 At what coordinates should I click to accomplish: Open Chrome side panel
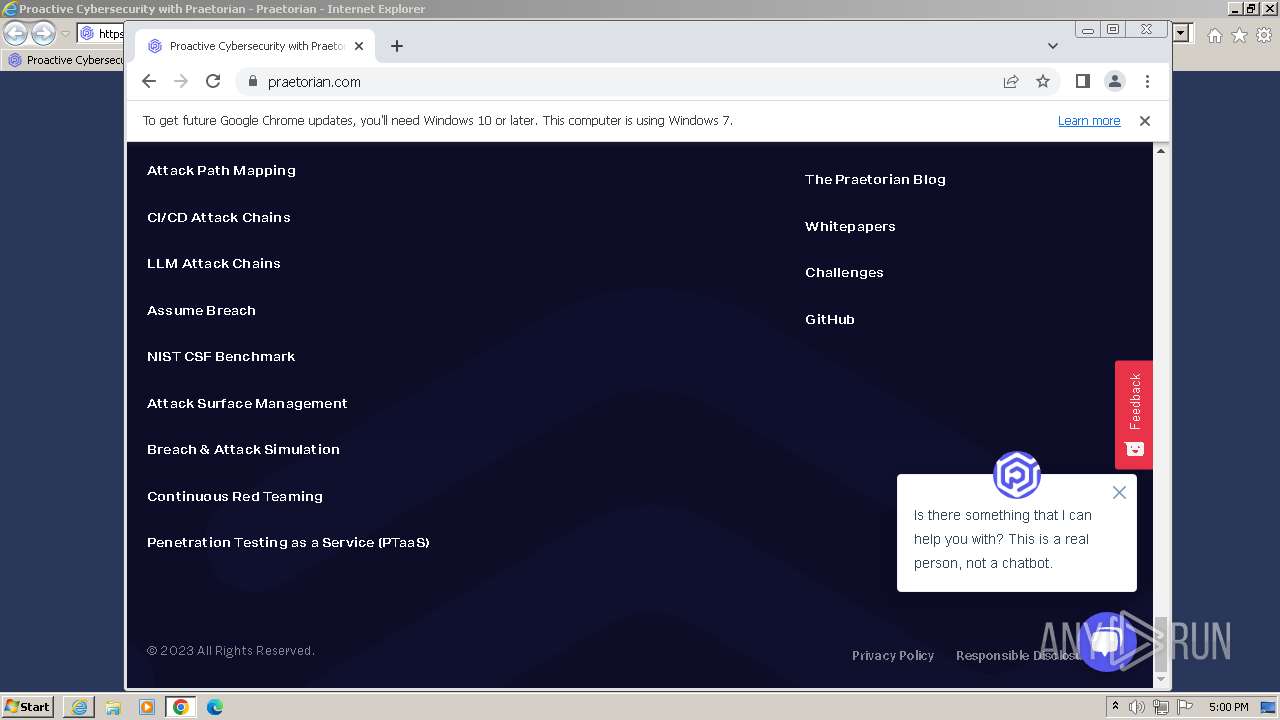coord(1082,82)
